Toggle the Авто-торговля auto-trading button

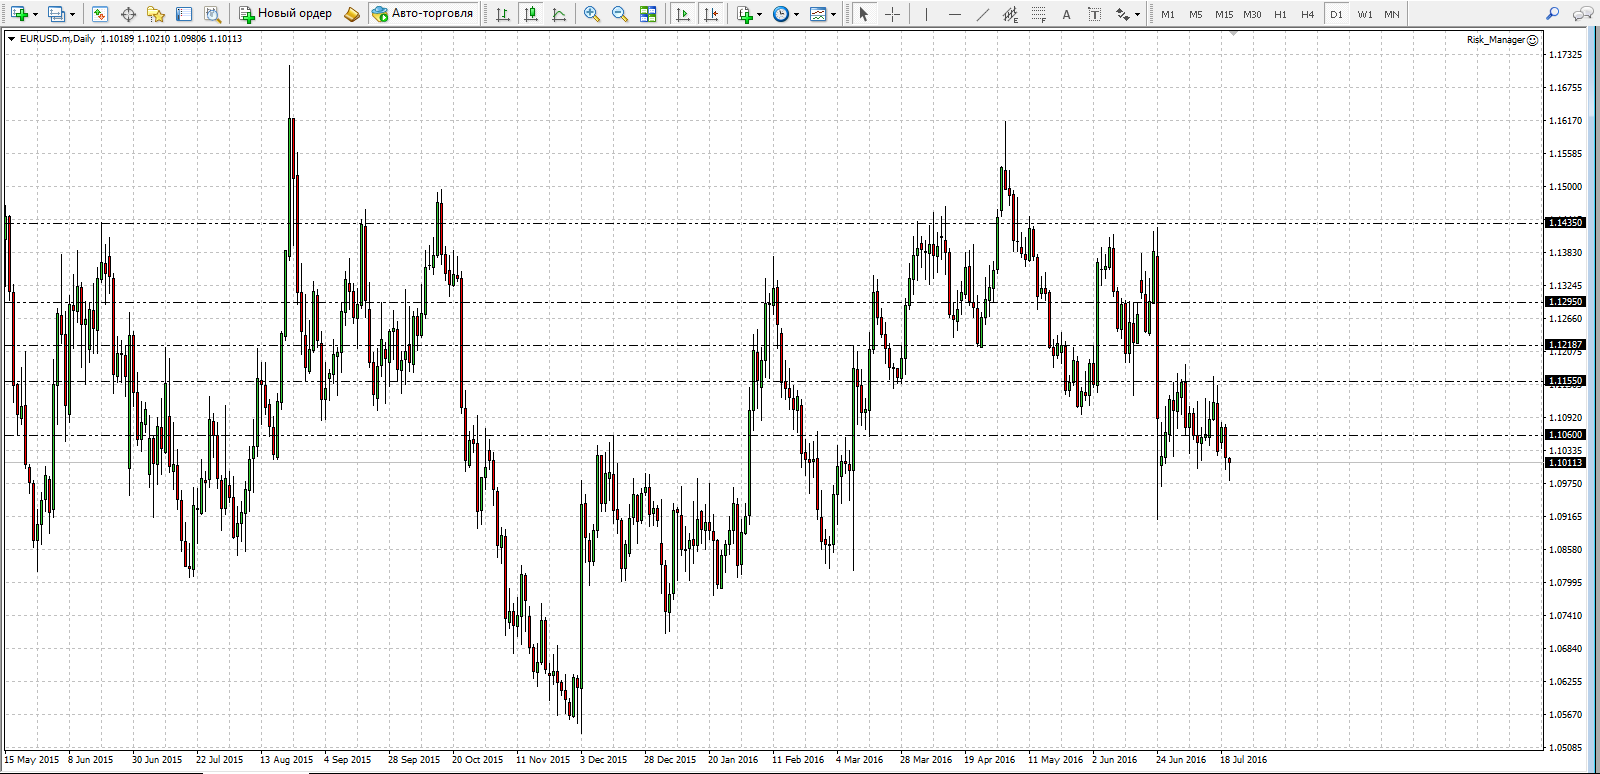(x=422, y=14)
